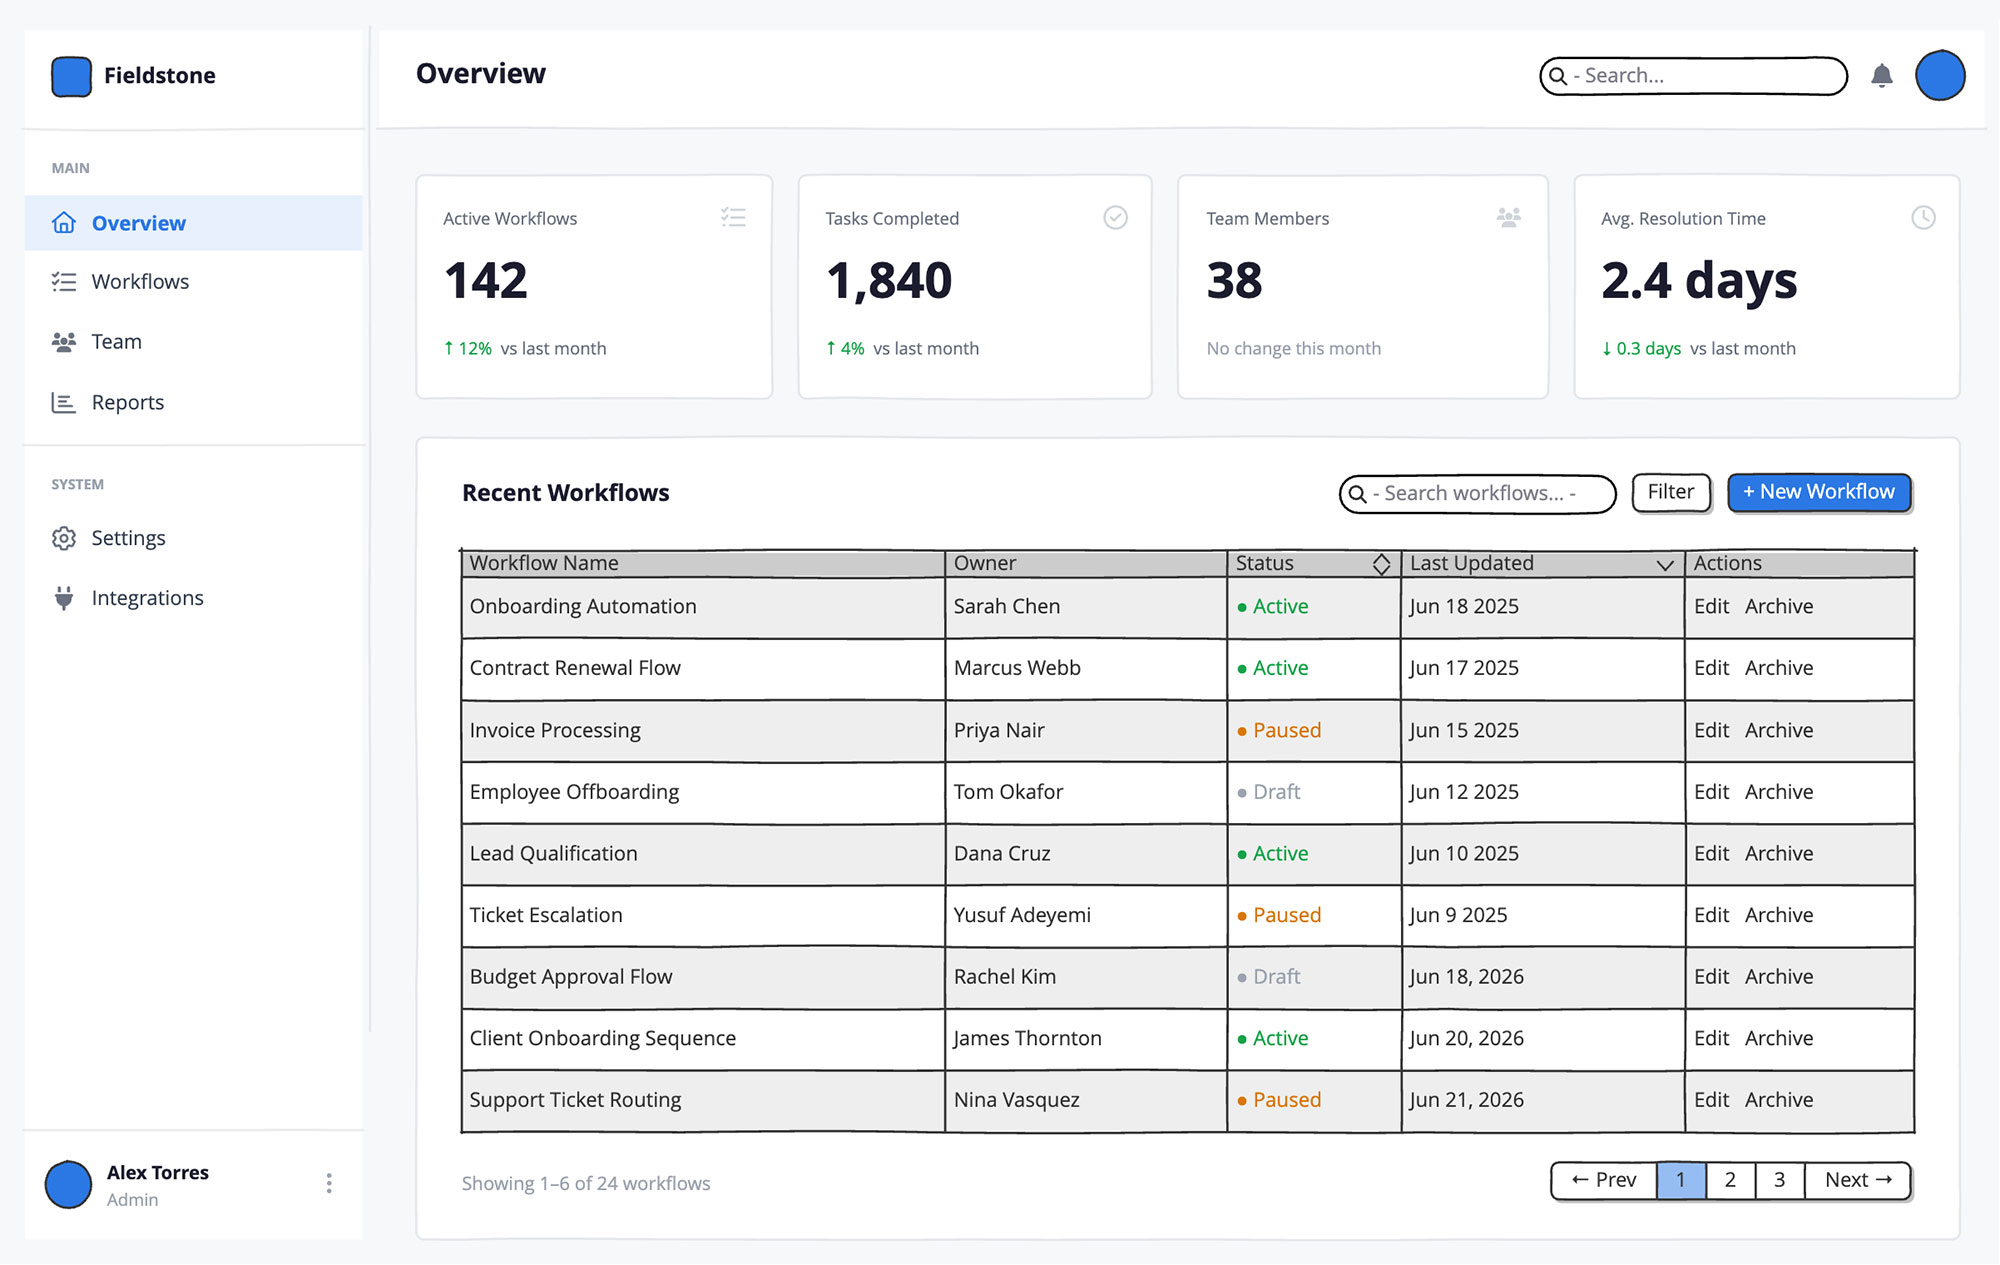Click owner Sarah Chen cell

pos(1086,607)
